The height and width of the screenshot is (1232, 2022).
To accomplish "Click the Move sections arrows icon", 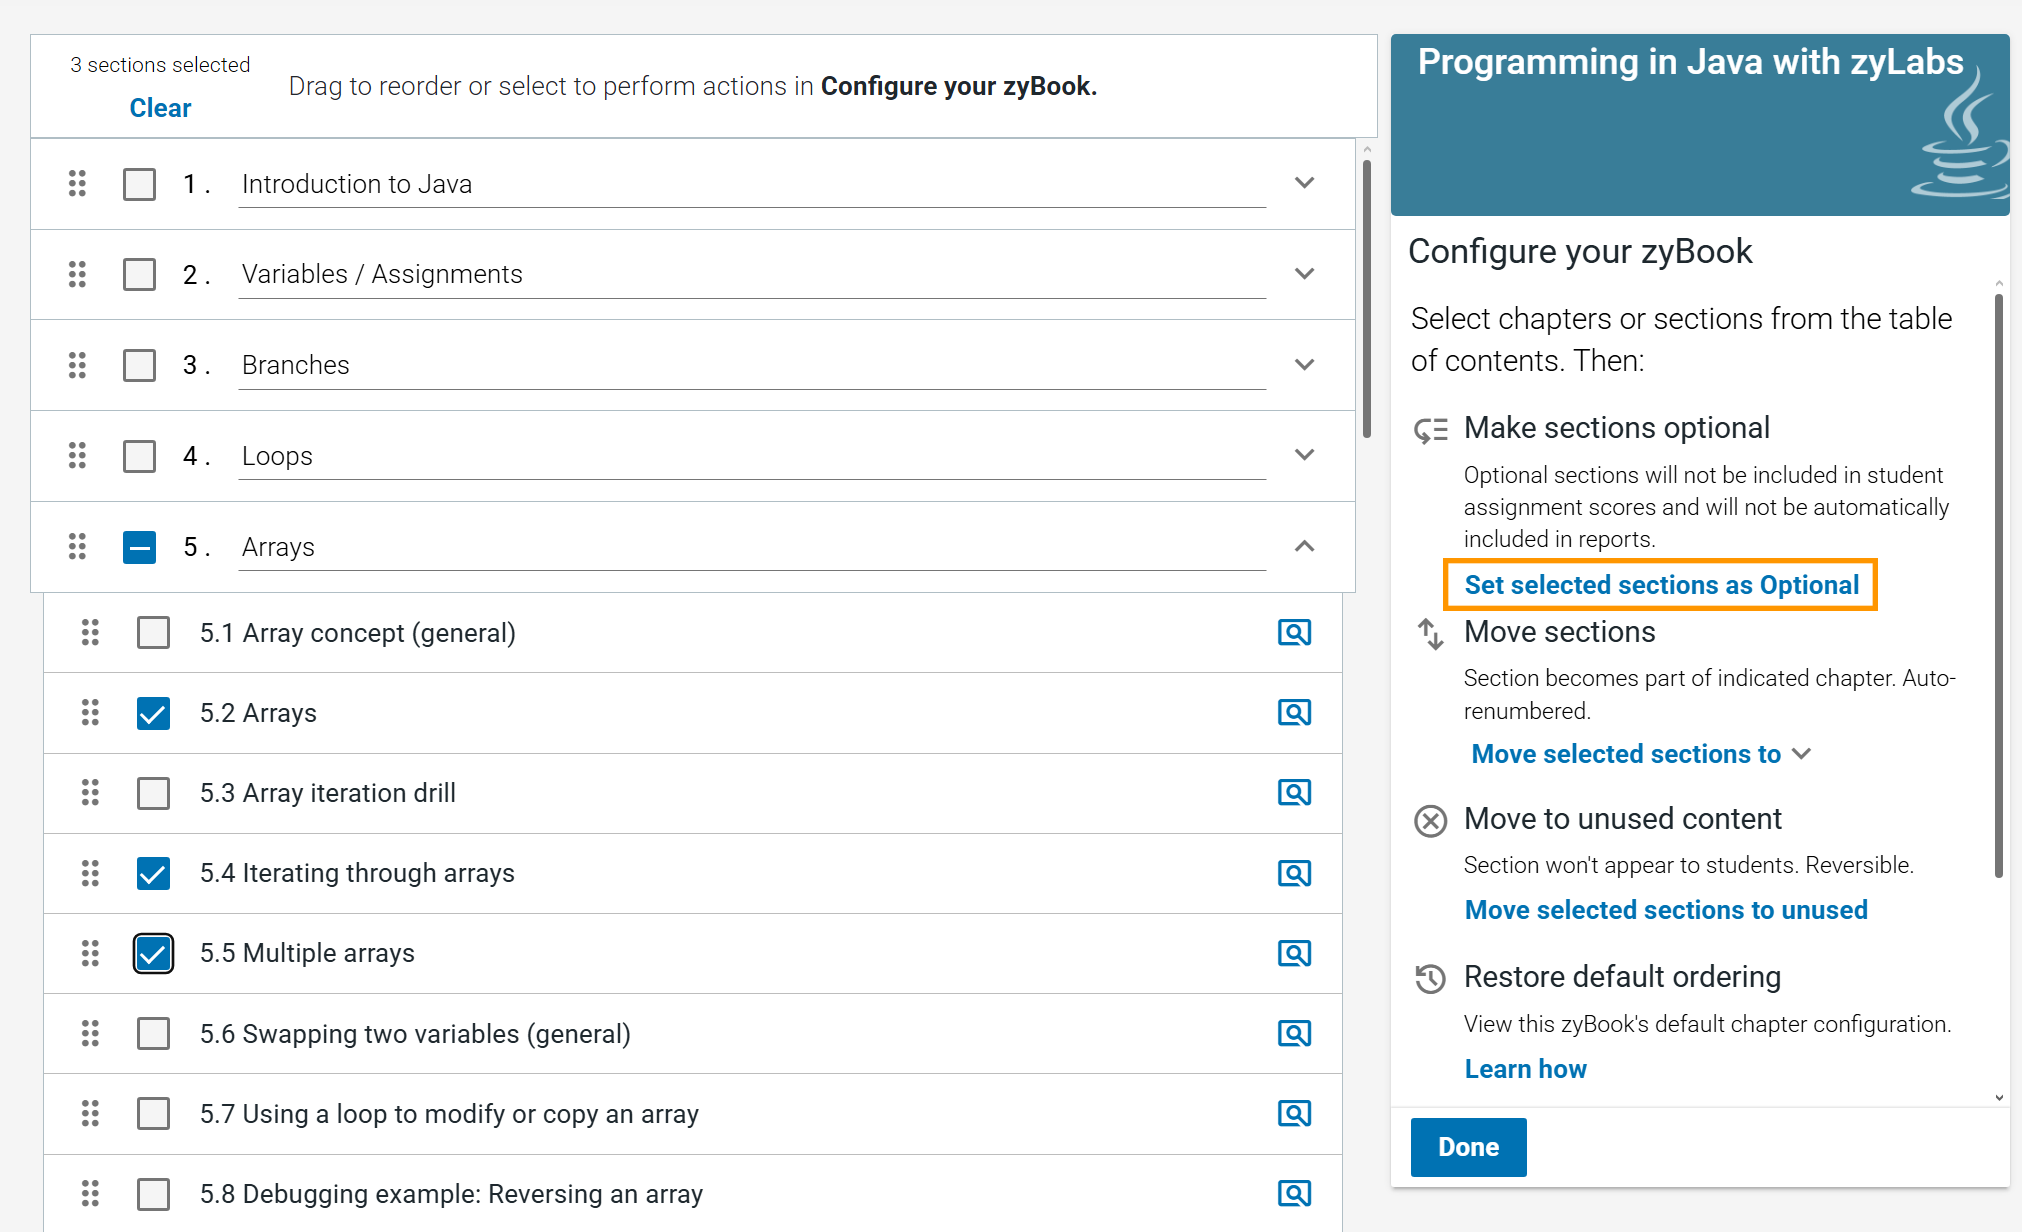I will tap(1431, 634).
